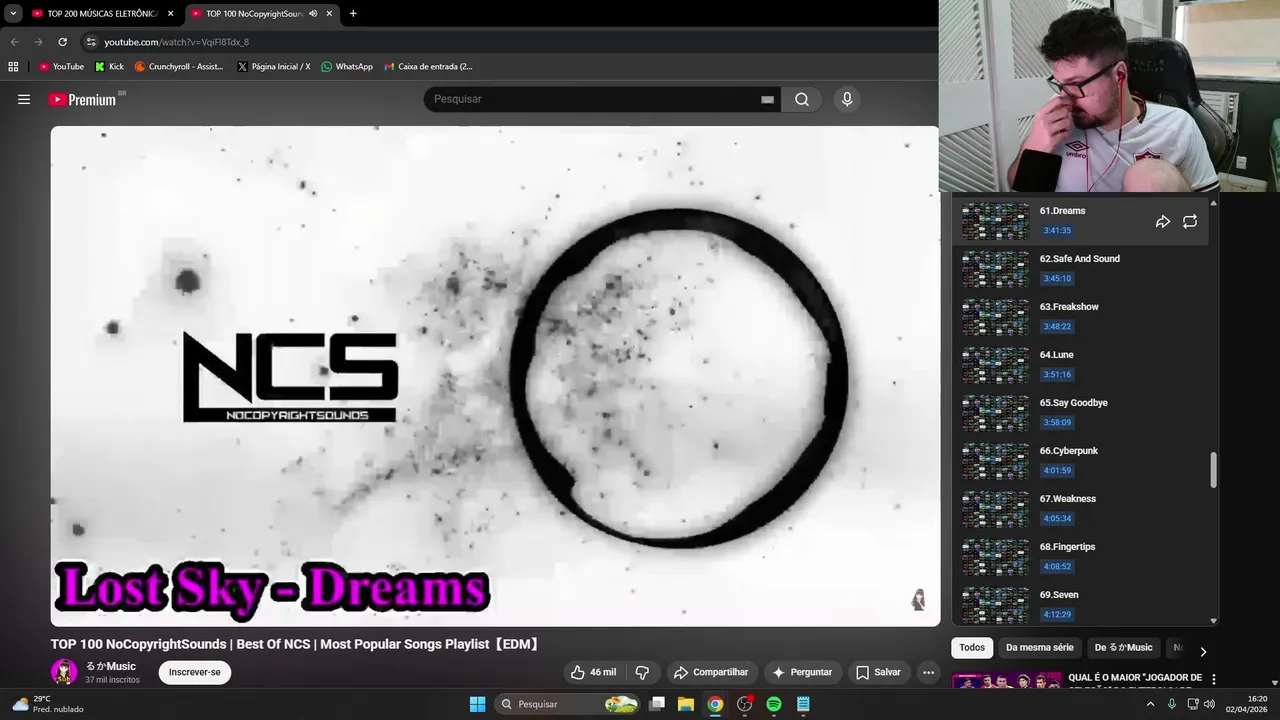The height and width of the screenshot is (720, 1280).
Task: Jump to chapter 65.Say Goodbye
Action: click(x=1081, y=412)
